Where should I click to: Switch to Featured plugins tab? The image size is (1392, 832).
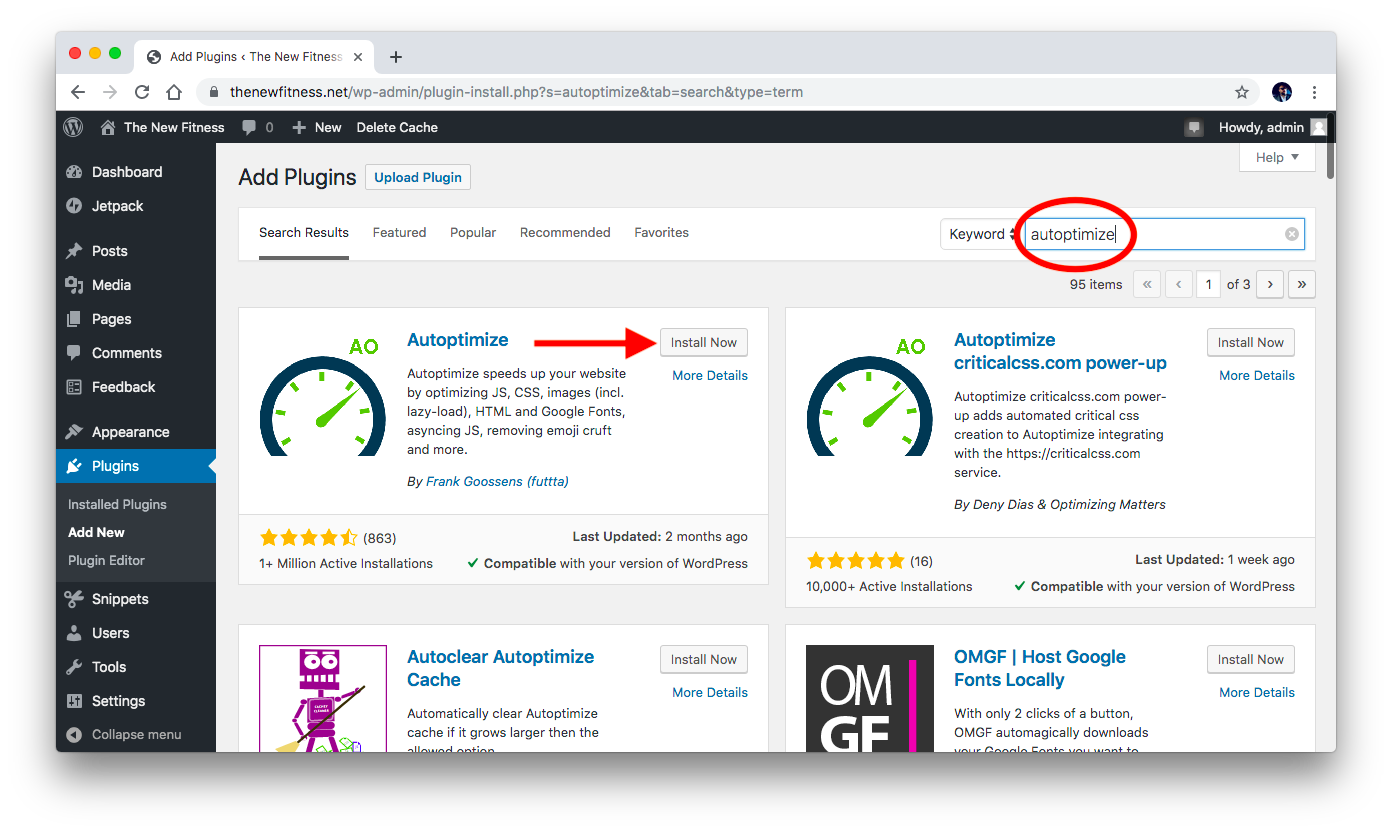(x=399, y=232)
